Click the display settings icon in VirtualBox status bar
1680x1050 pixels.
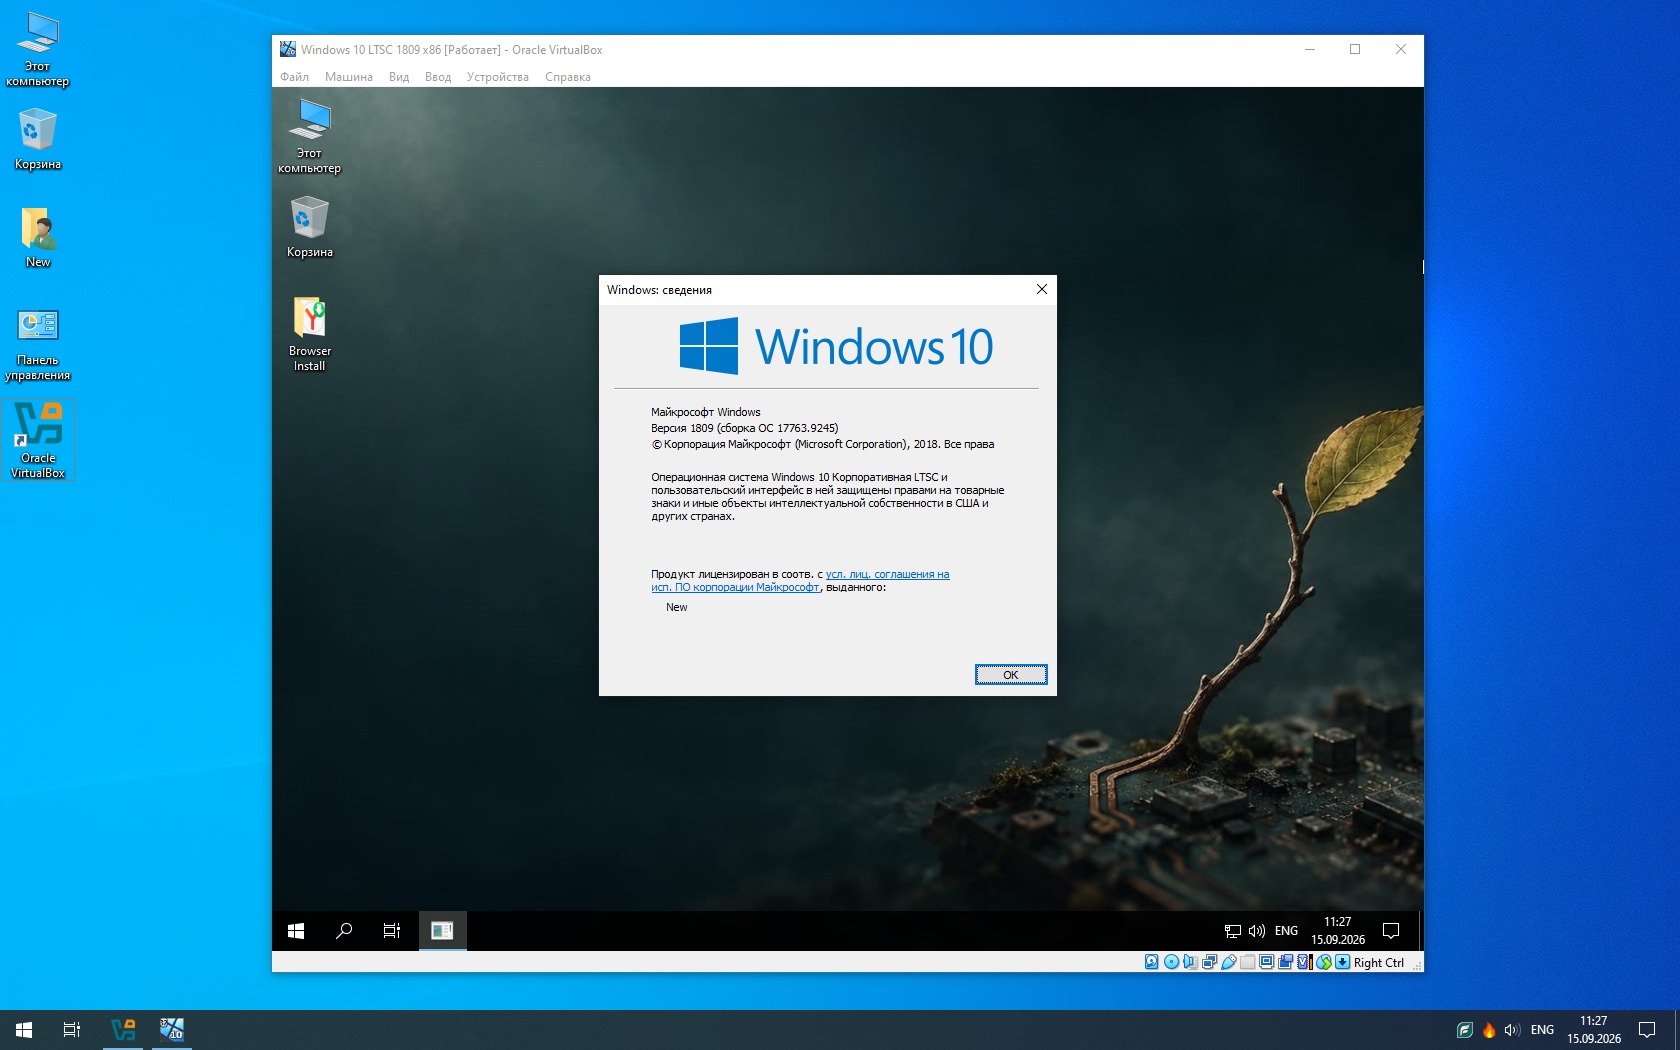(1266, 962)
